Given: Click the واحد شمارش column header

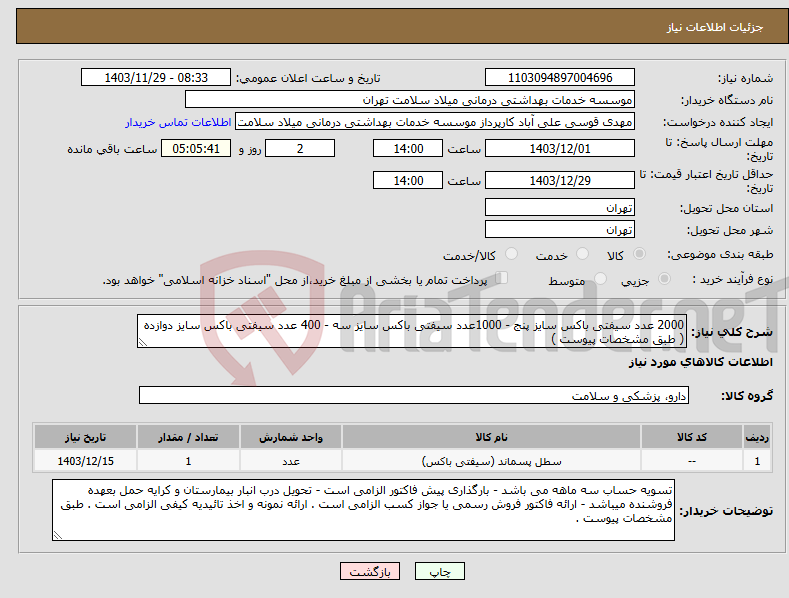Looking at the screenshot, I should click(x=291, y=437).
